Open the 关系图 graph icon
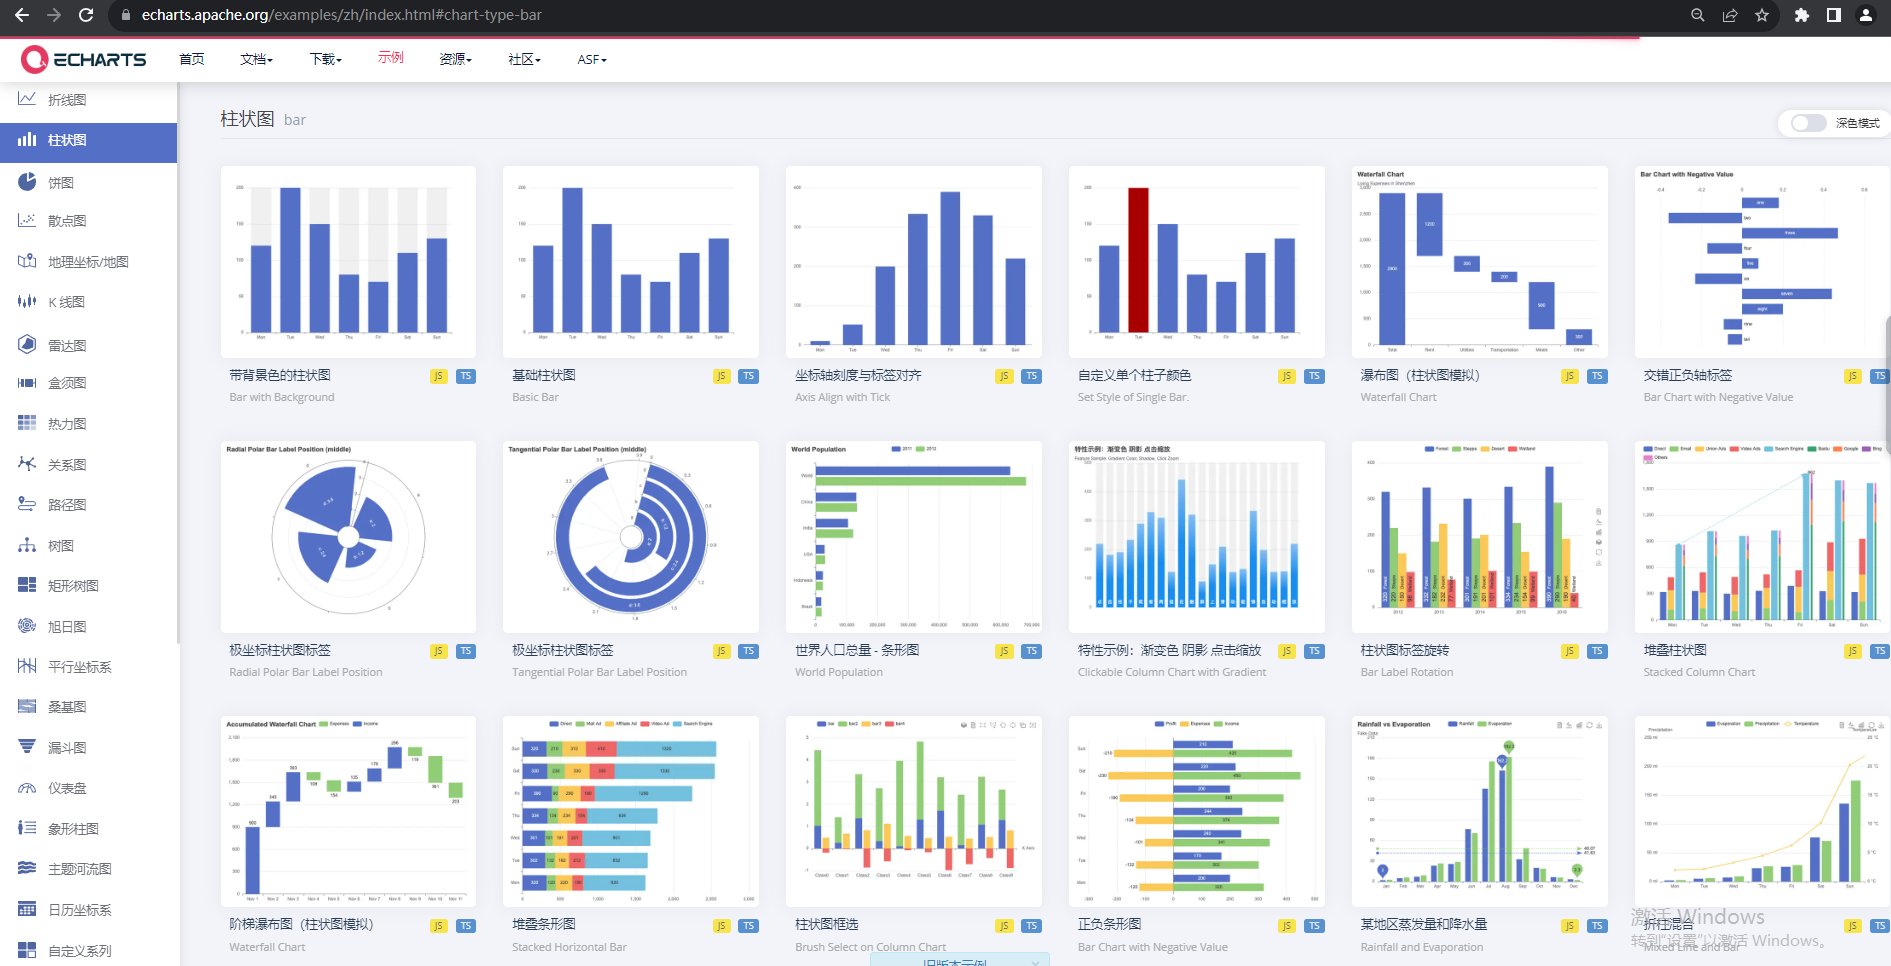This screenshot has width=1891, height=966. 27,464
